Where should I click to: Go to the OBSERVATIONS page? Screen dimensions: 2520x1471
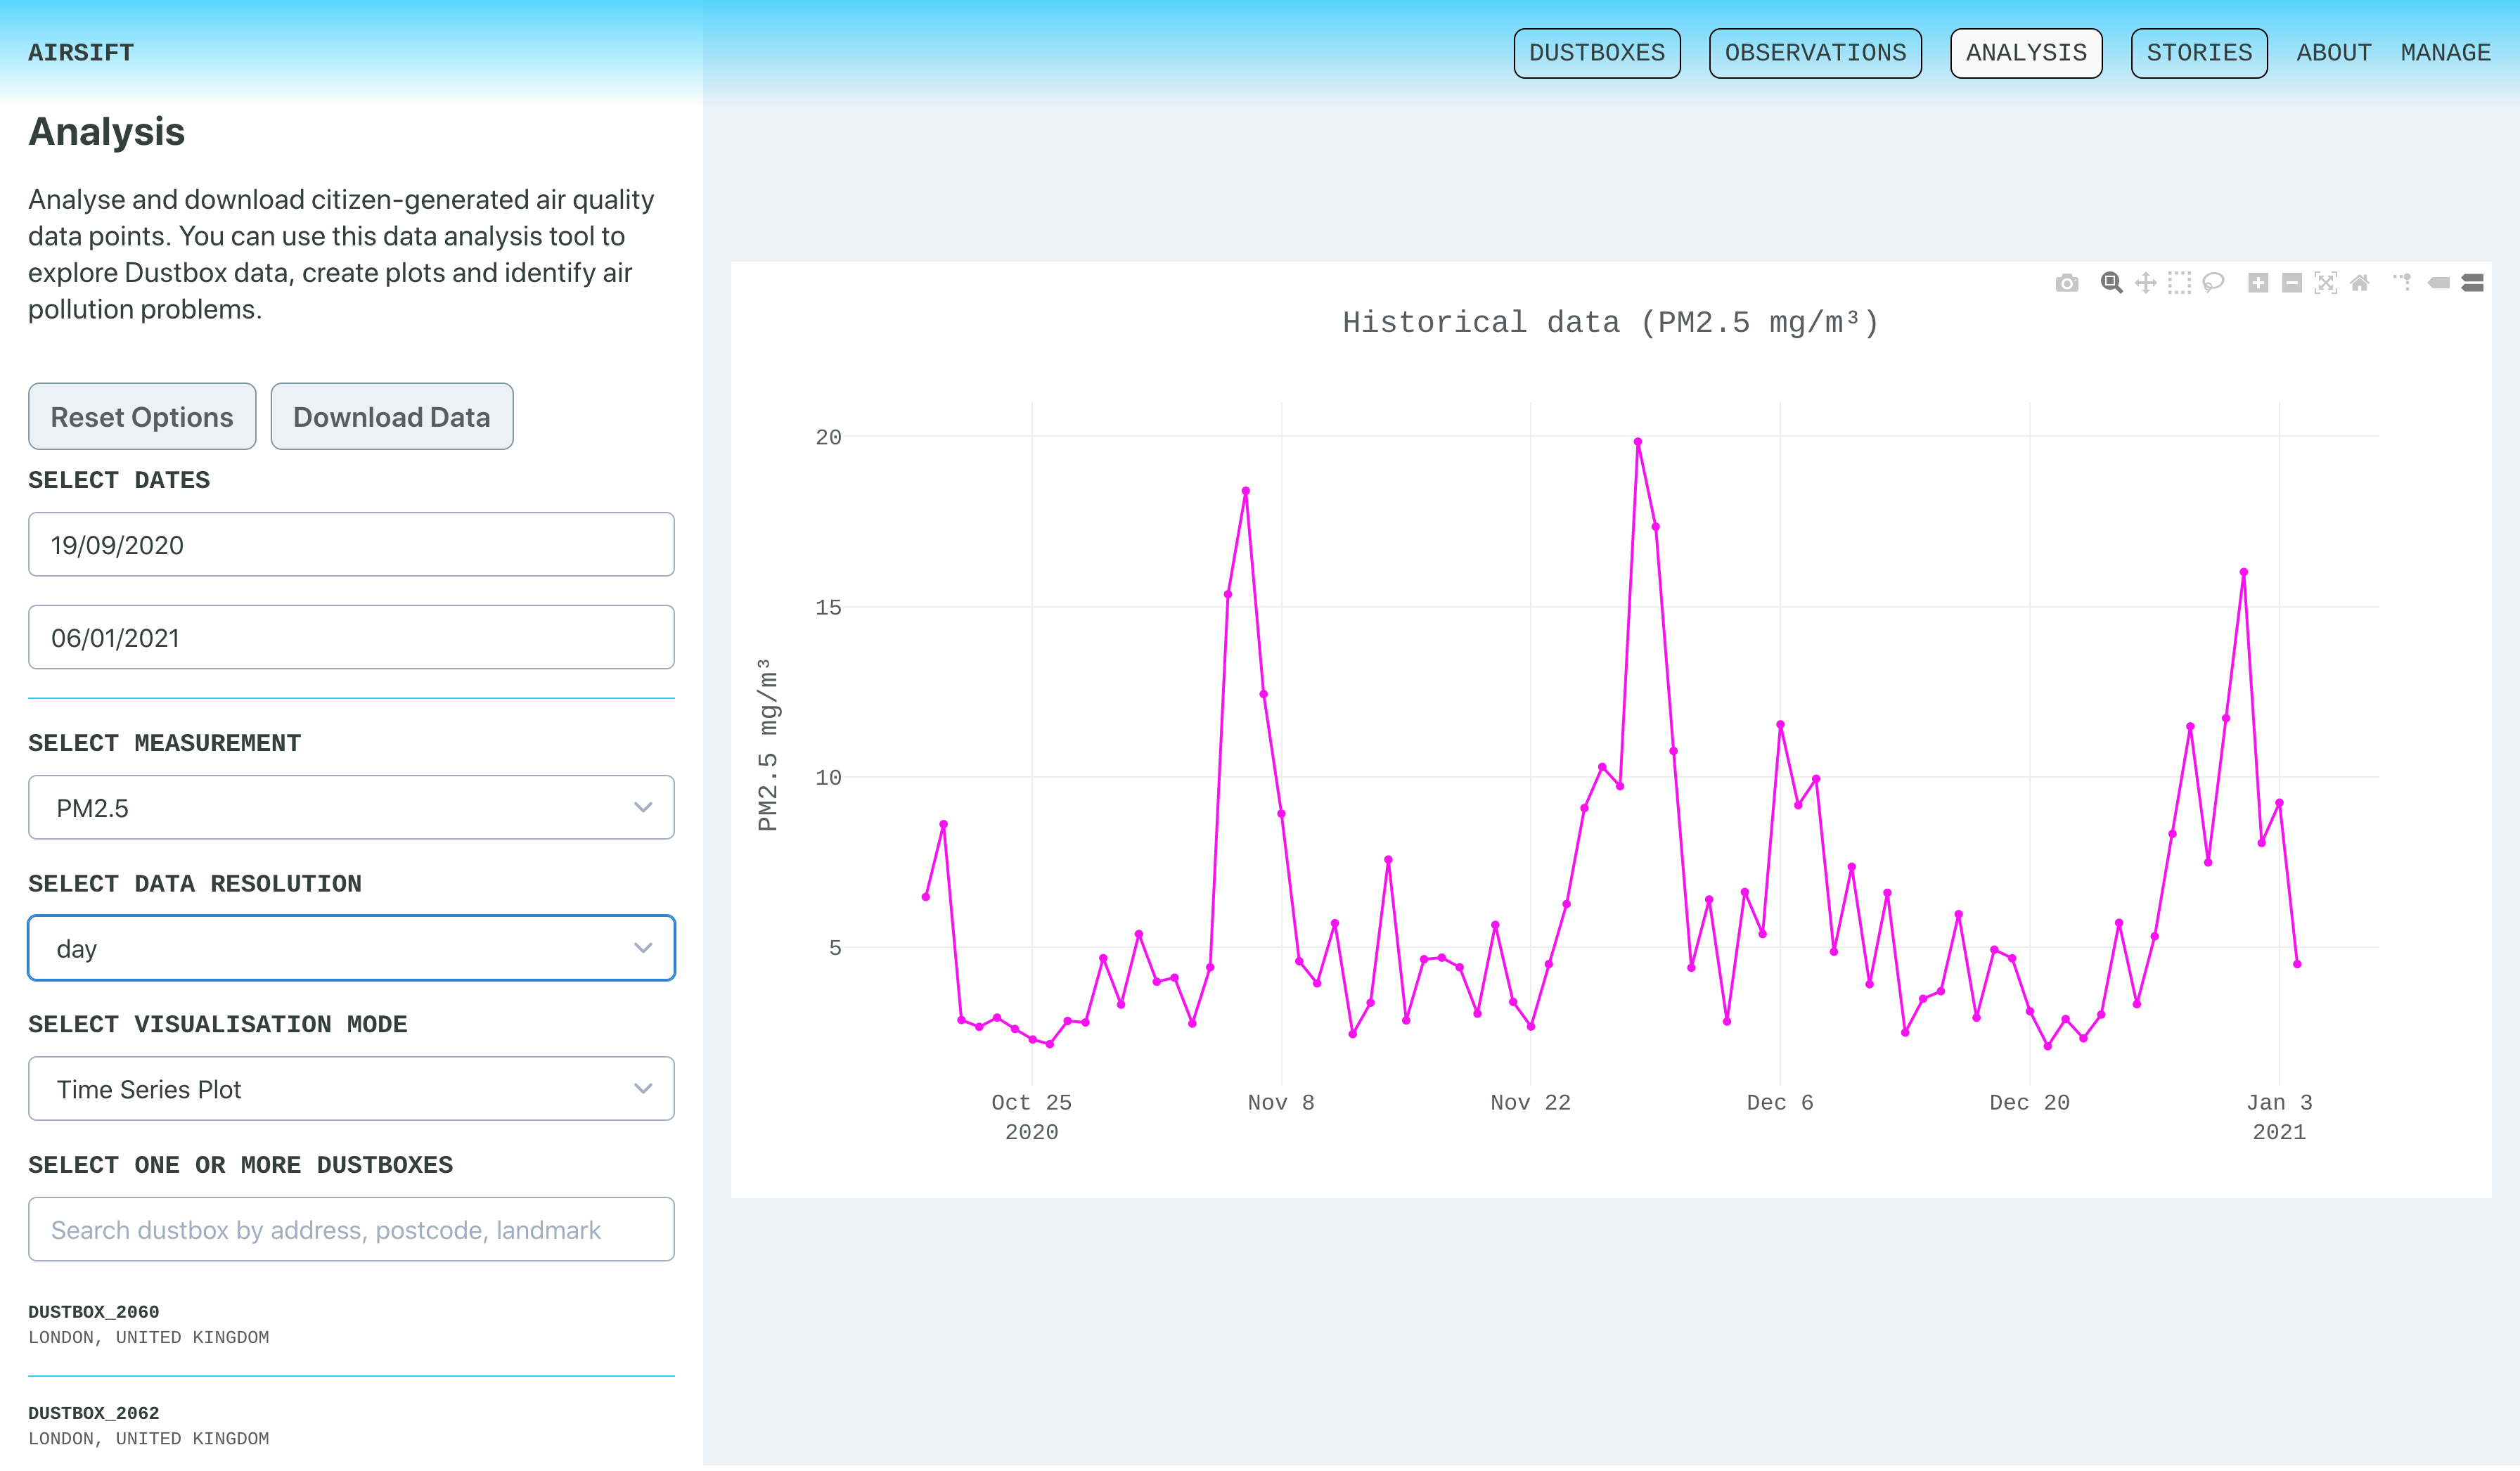[x=1815, y=52]
